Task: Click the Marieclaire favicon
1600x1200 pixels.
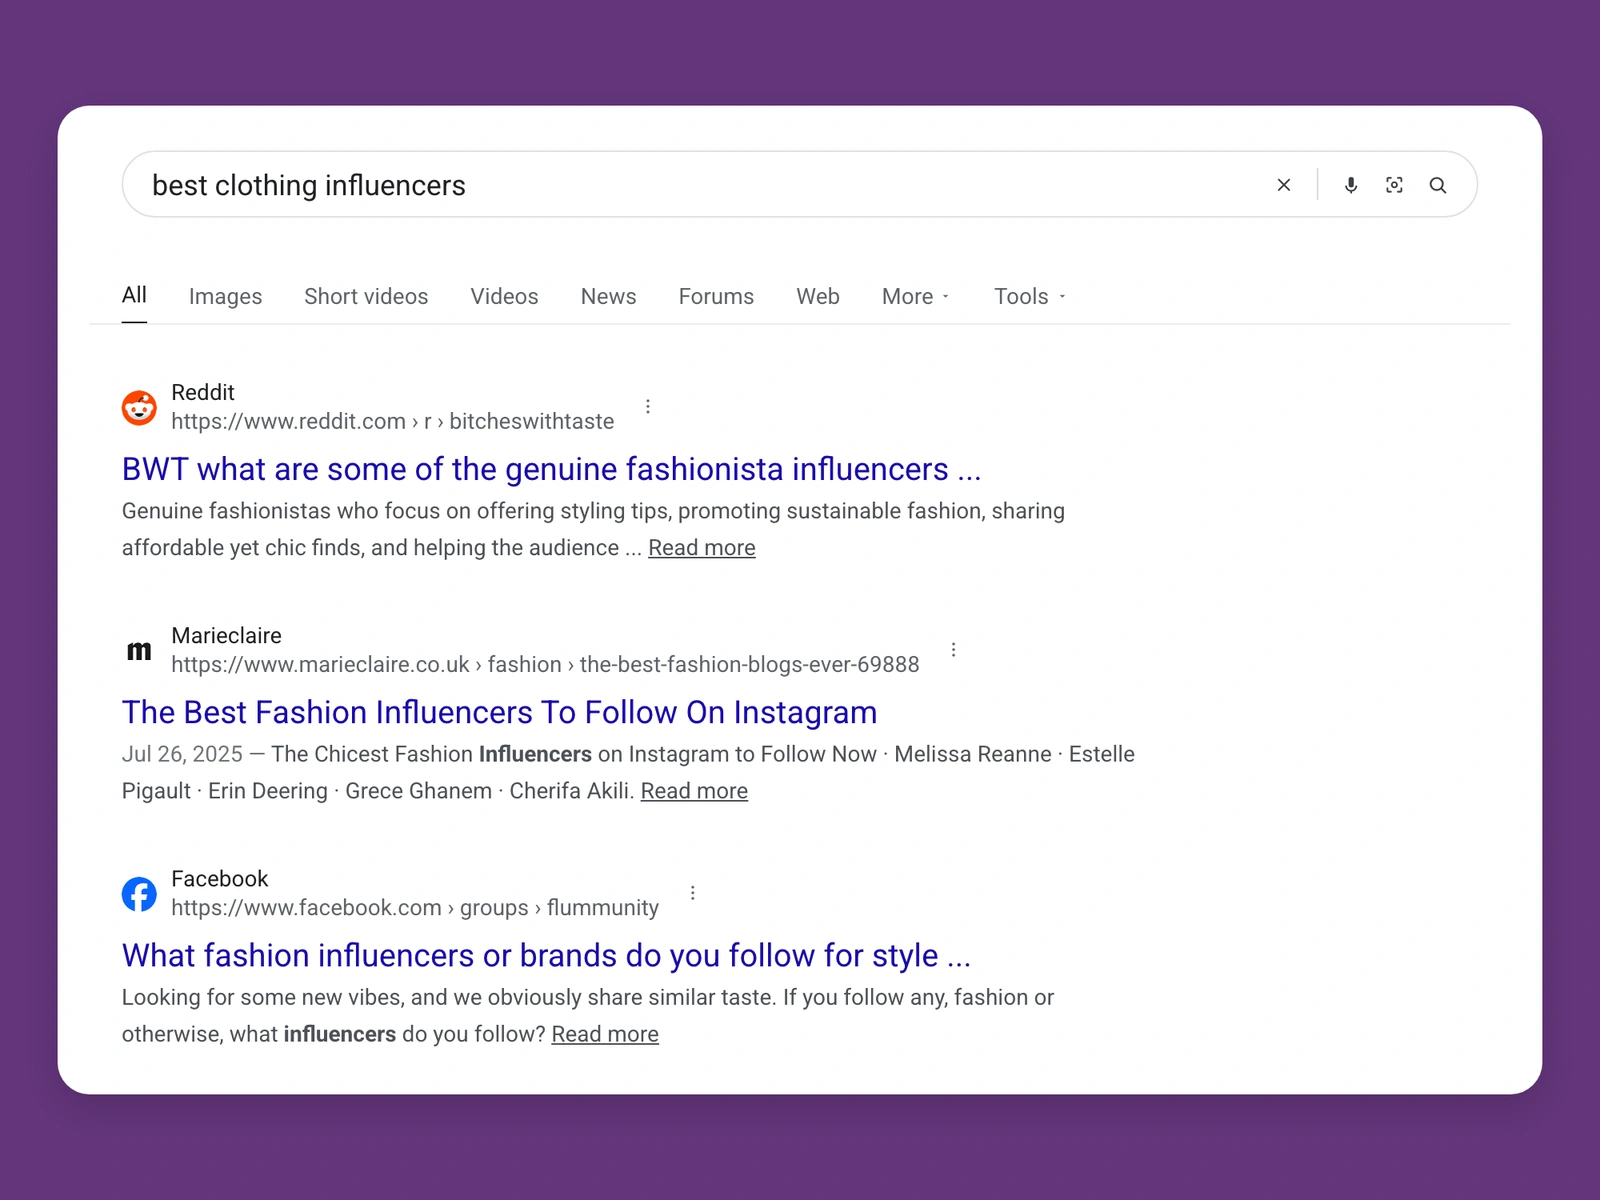Action: [x=139, y=650]
